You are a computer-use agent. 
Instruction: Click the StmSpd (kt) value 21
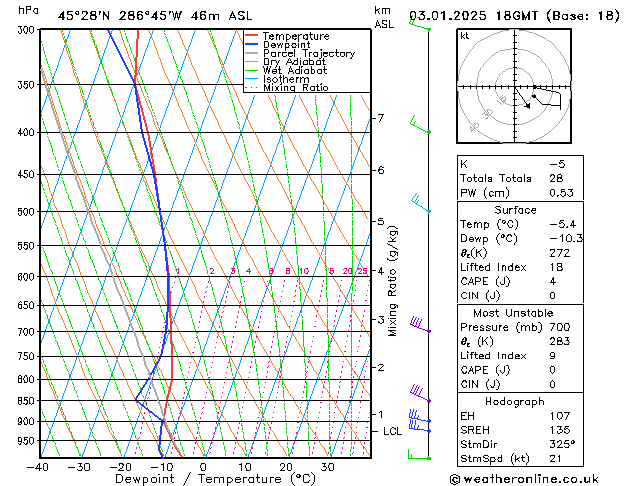click(556, 458)
